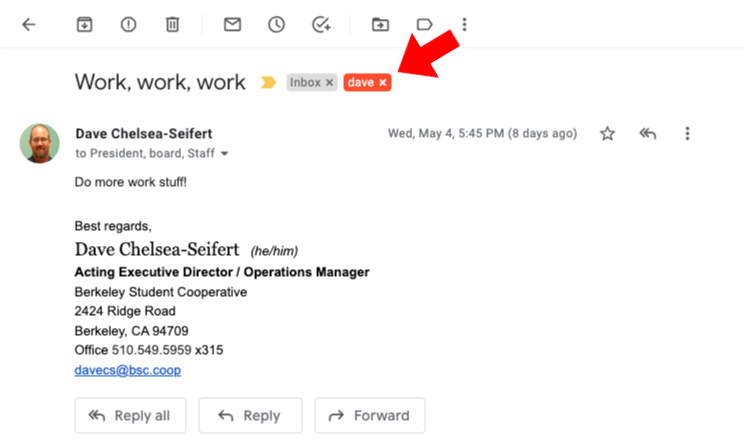Click the reply all arrow beside the star
Screen dimensions: 744x448
click(648, 133)
